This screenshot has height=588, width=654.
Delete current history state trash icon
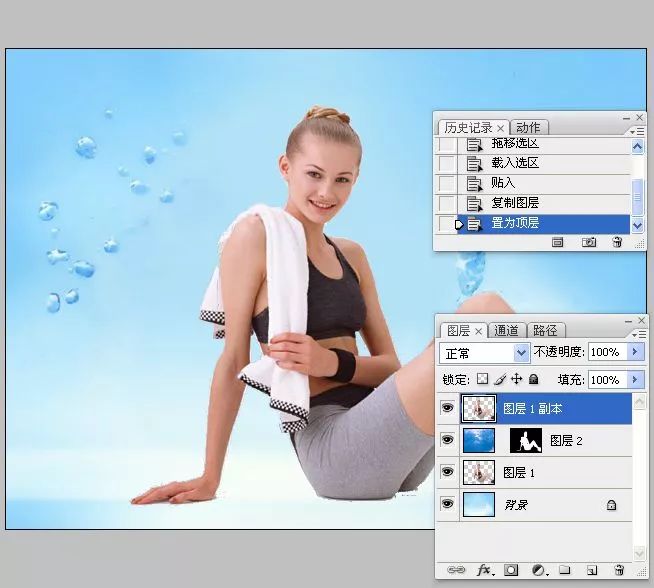617,242
